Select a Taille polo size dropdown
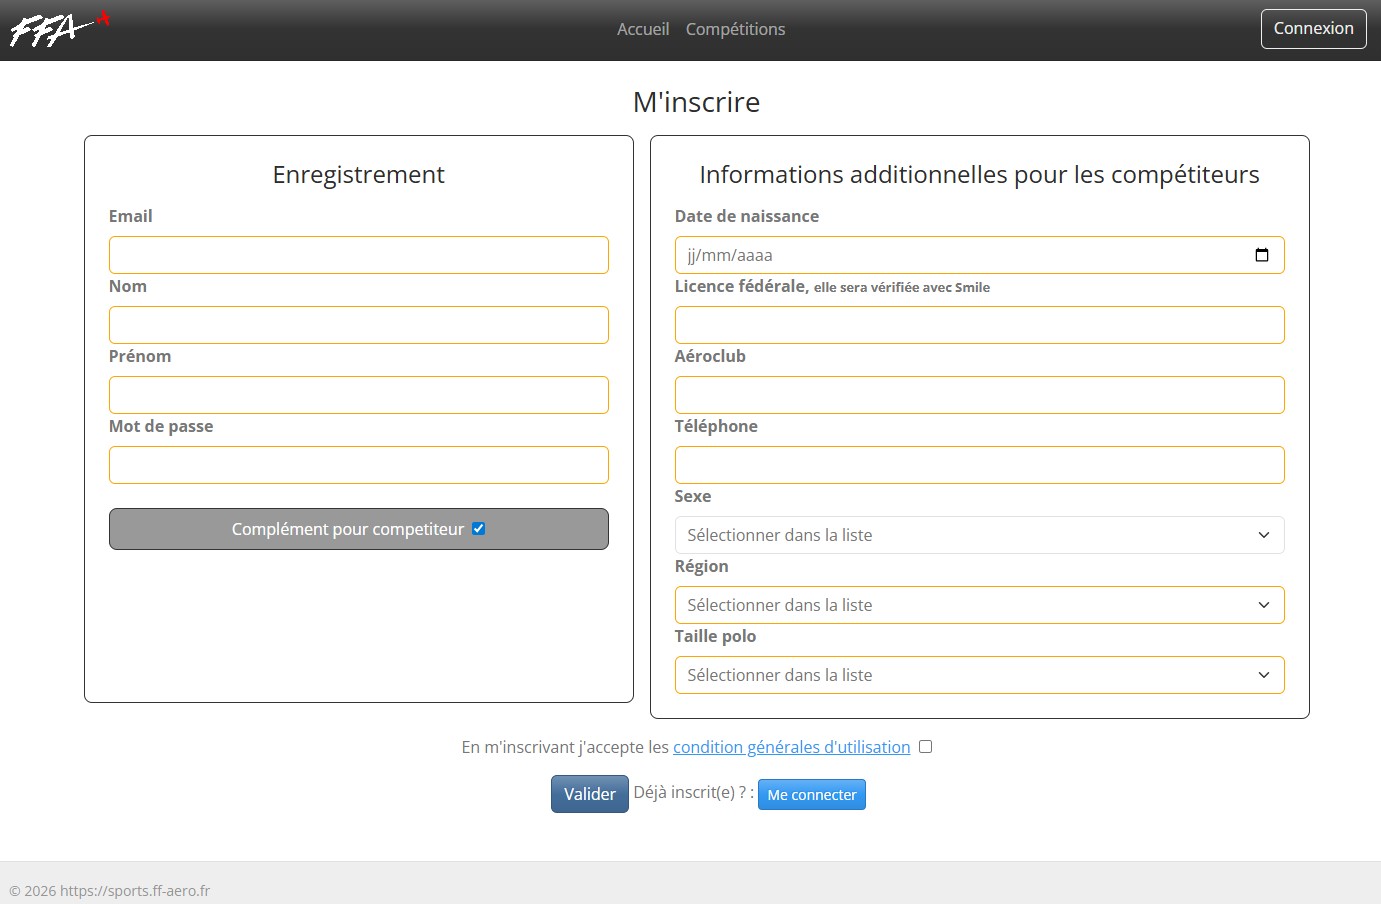Viewport: 1381px width, 904px height. click(x=978, y=675)
